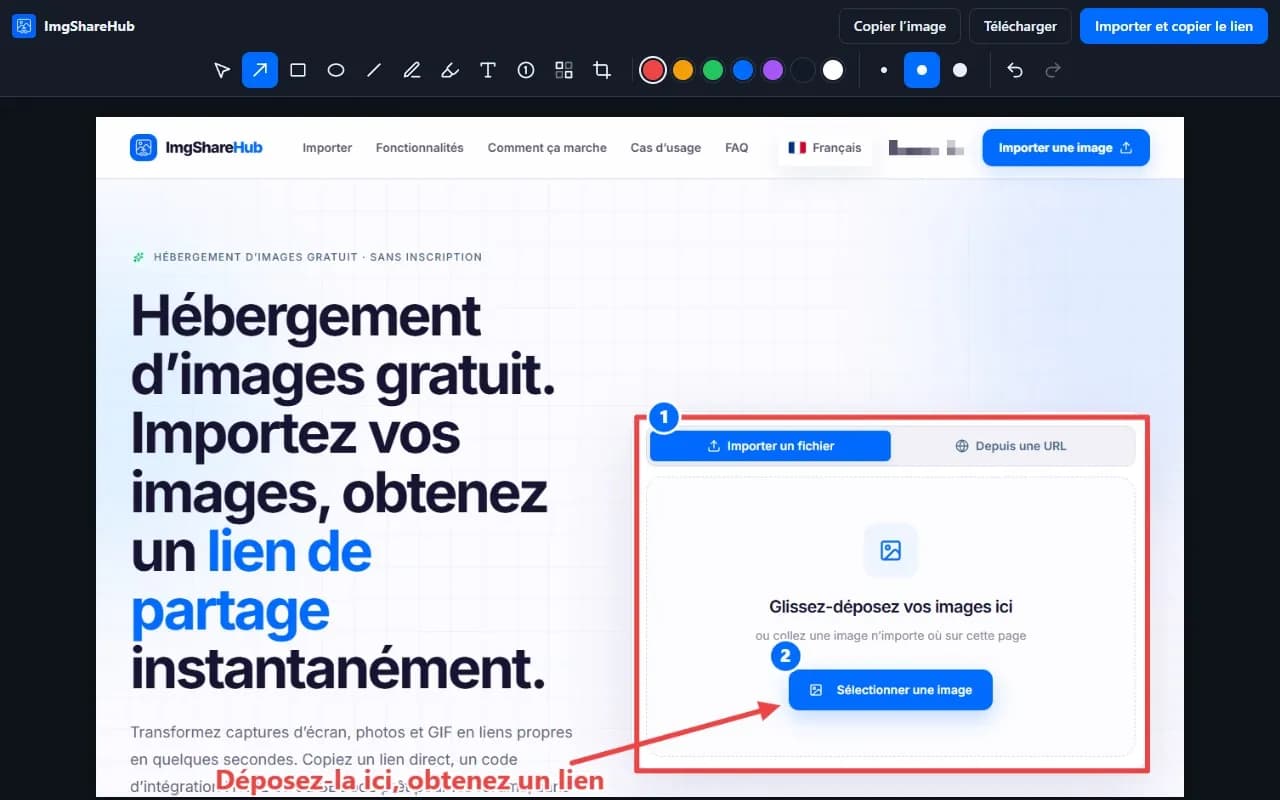The image size is (1280, 800).
Task: Pick the blue color swatch
Action: point(743,70)
